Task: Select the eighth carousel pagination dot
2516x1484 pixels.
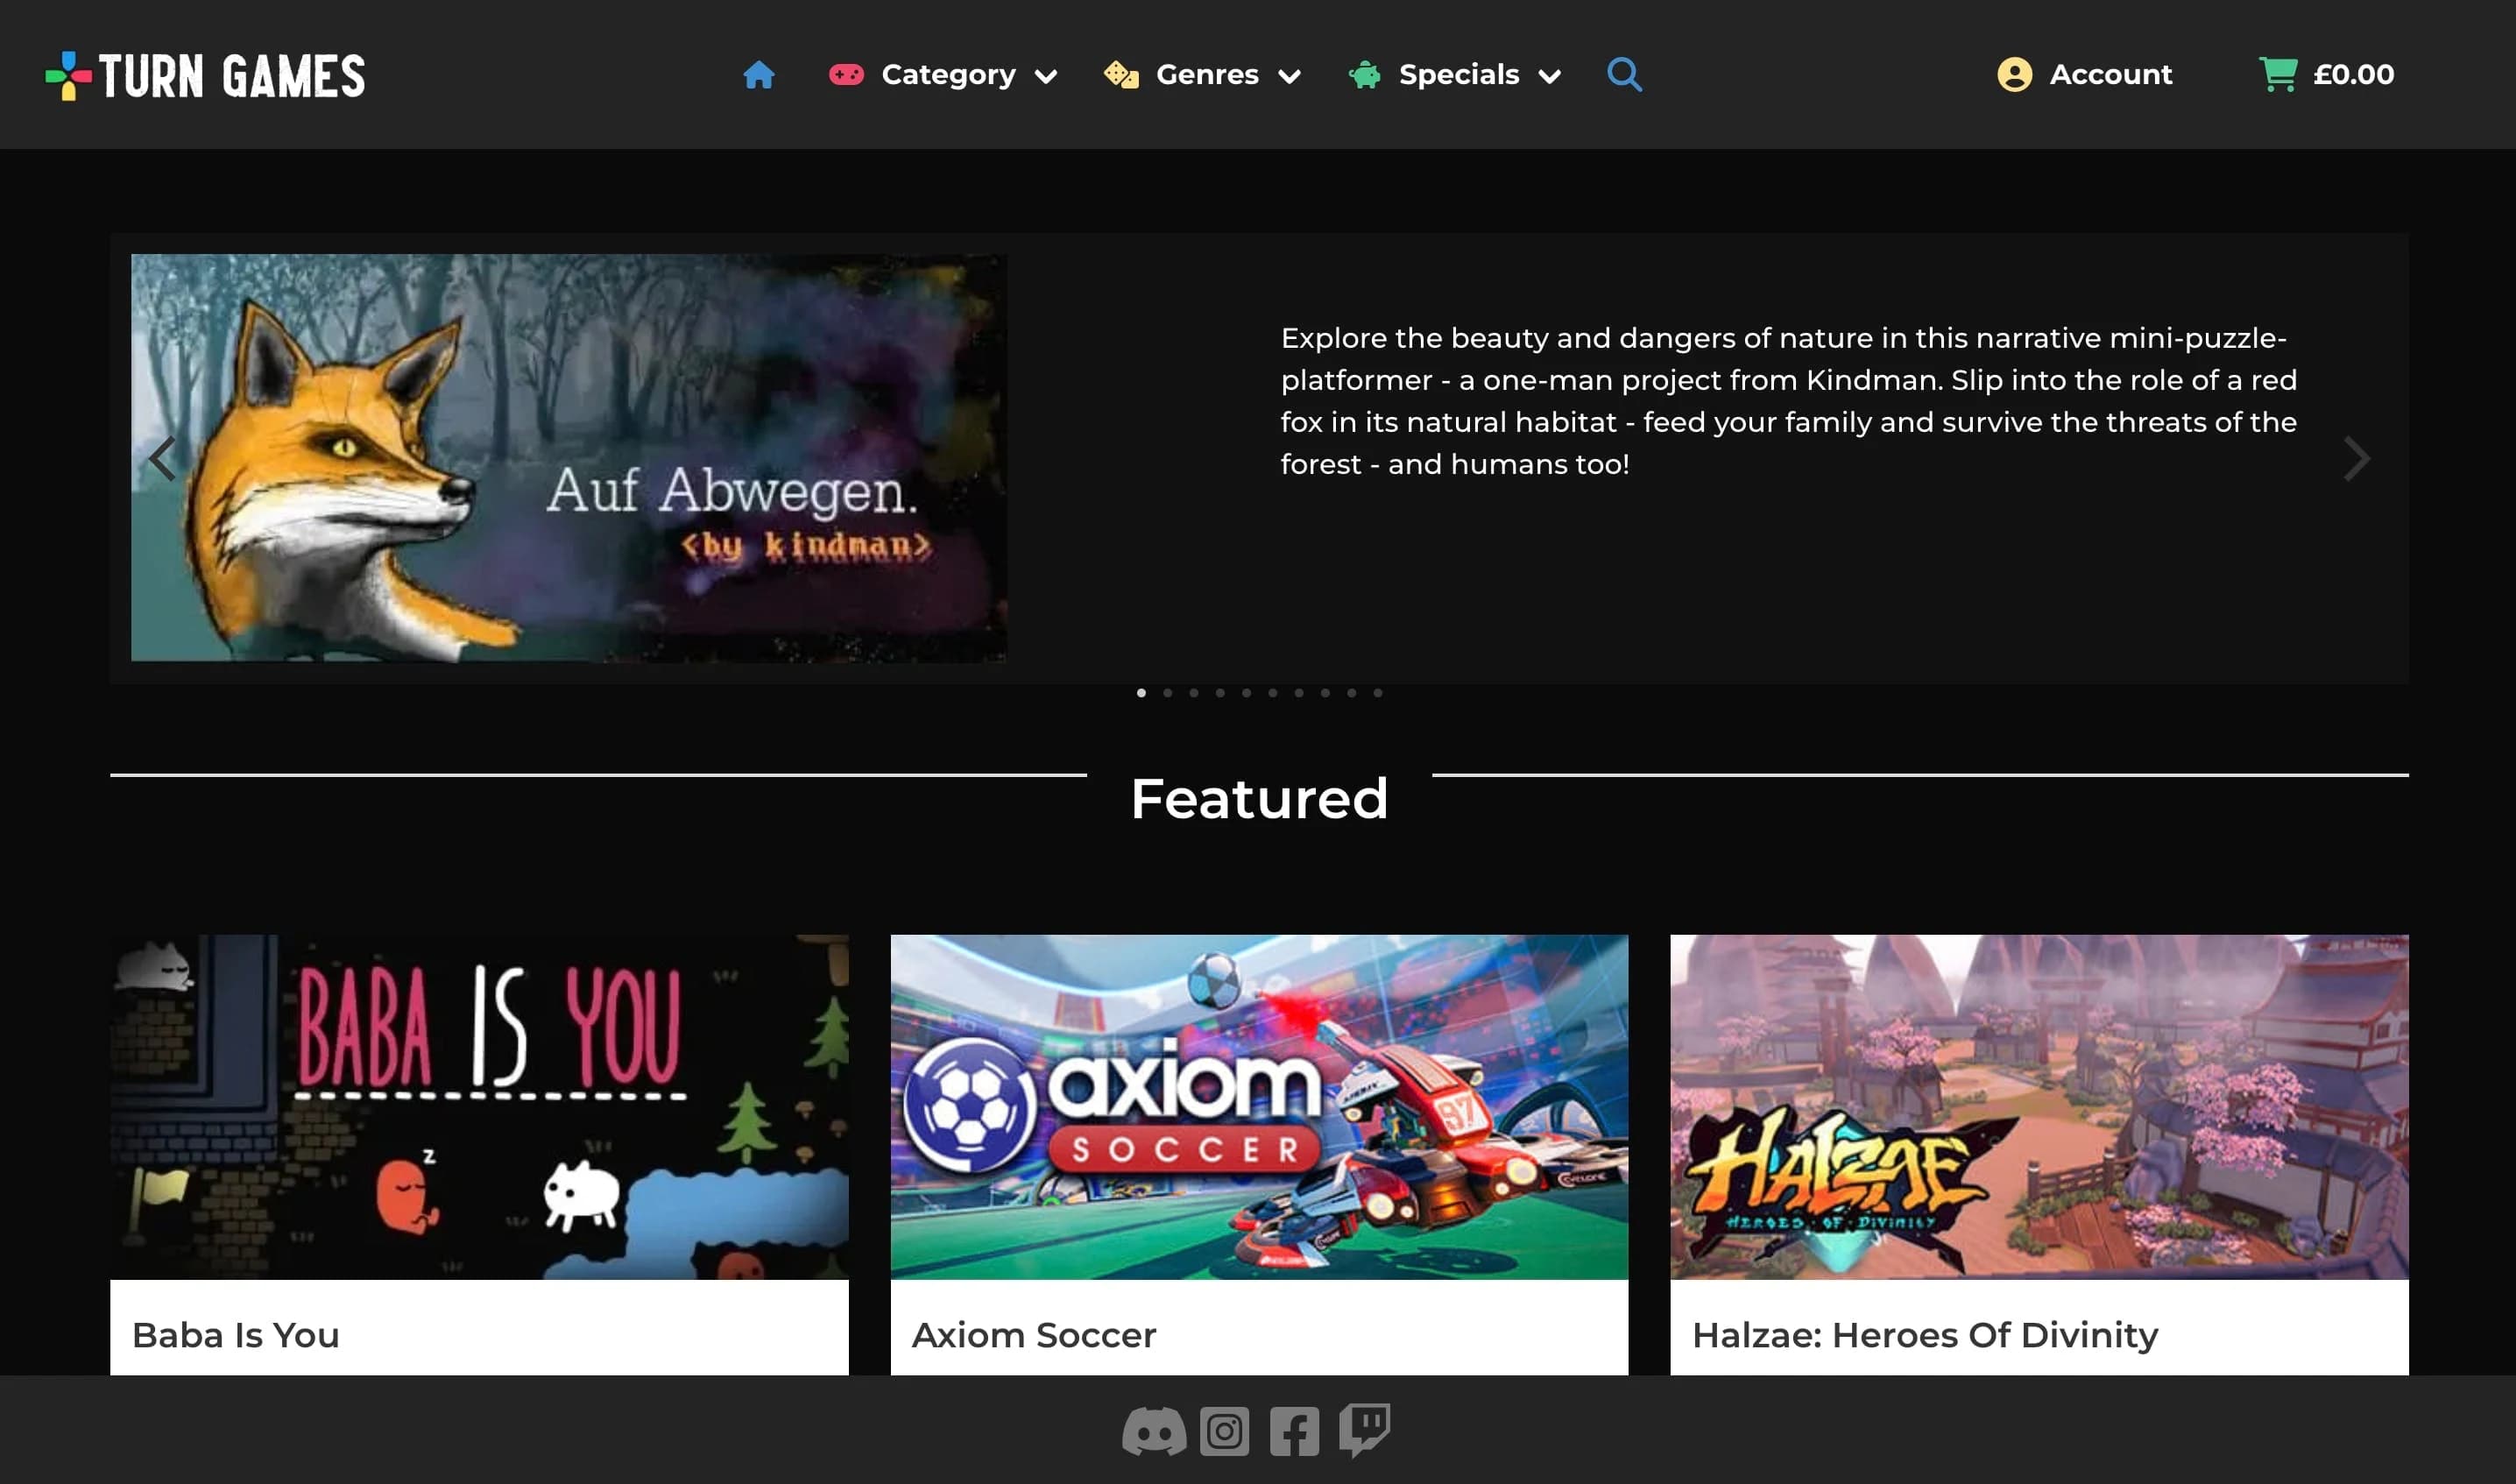Action: click(1325, 693)
